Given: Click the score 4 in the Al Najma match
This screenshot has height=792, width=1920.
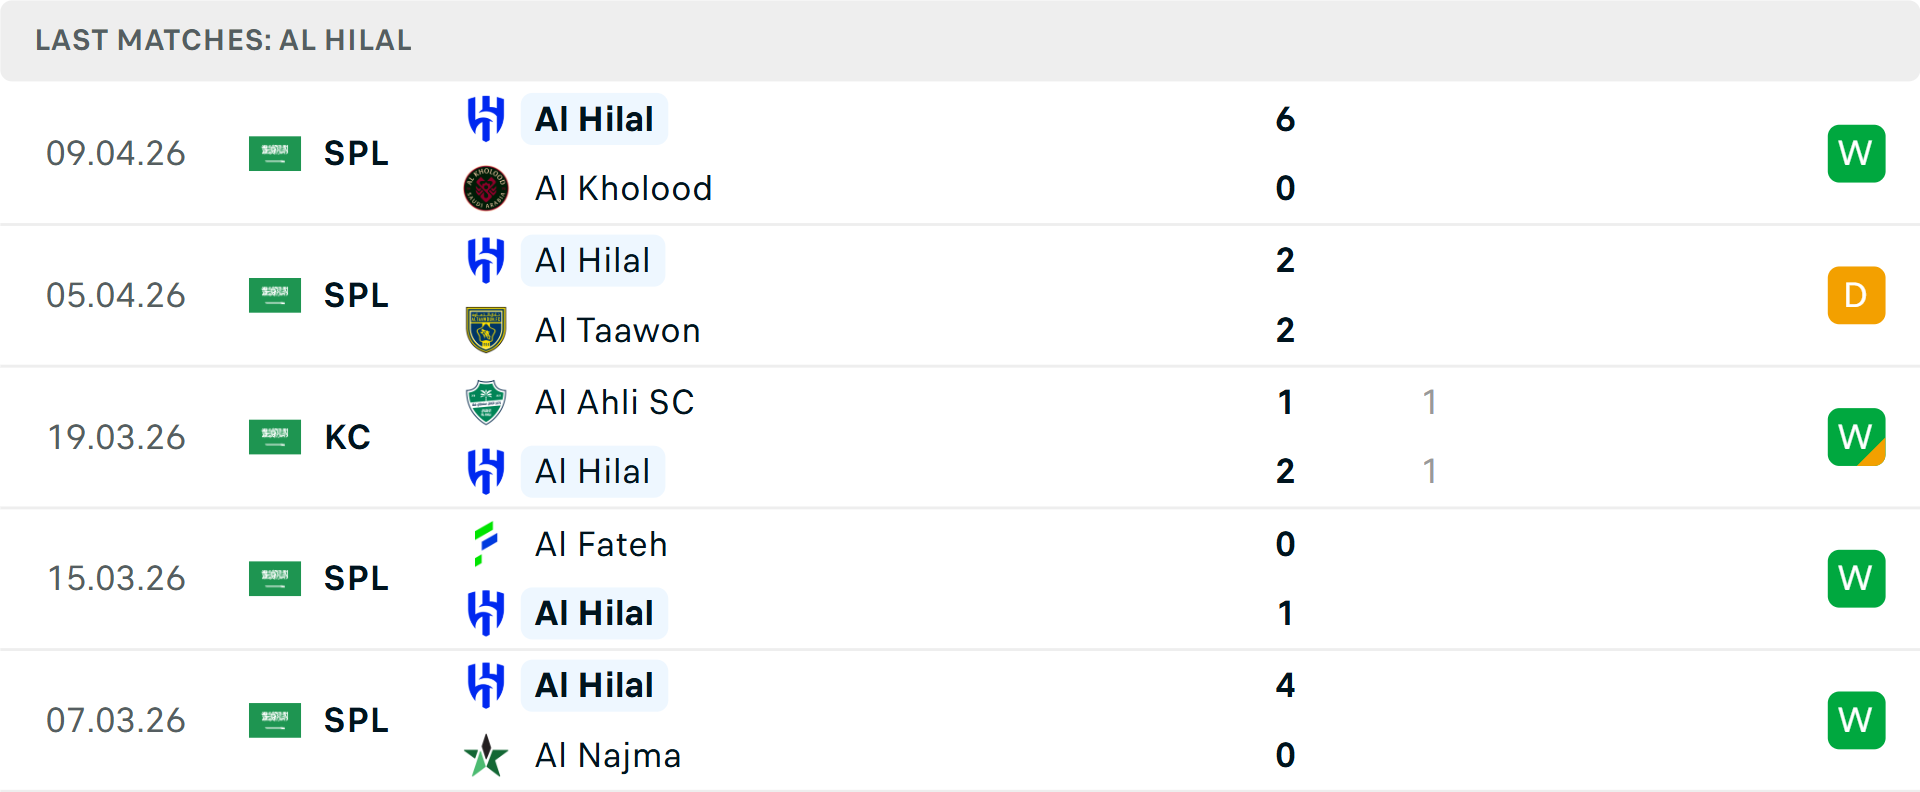Looking at the screenshot, I should tap(1285, 686).
